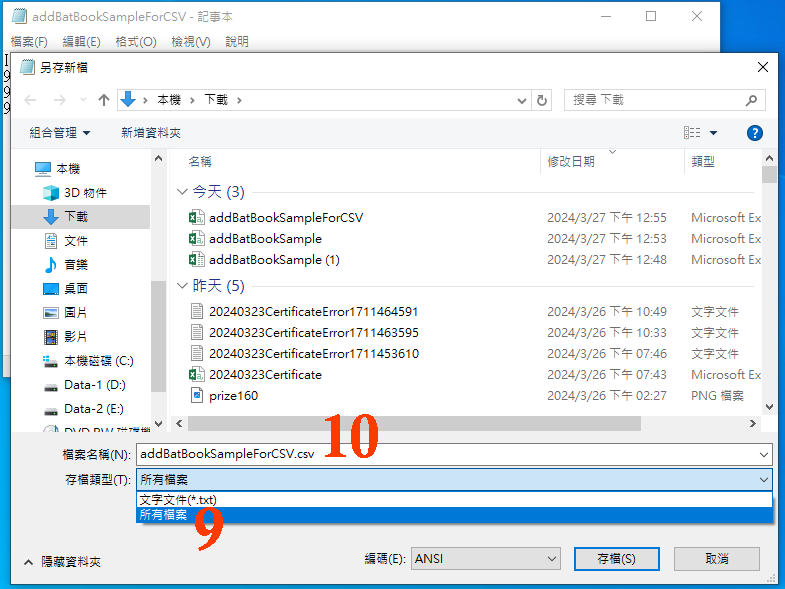Select Data-1 (D:) drive

94,385
